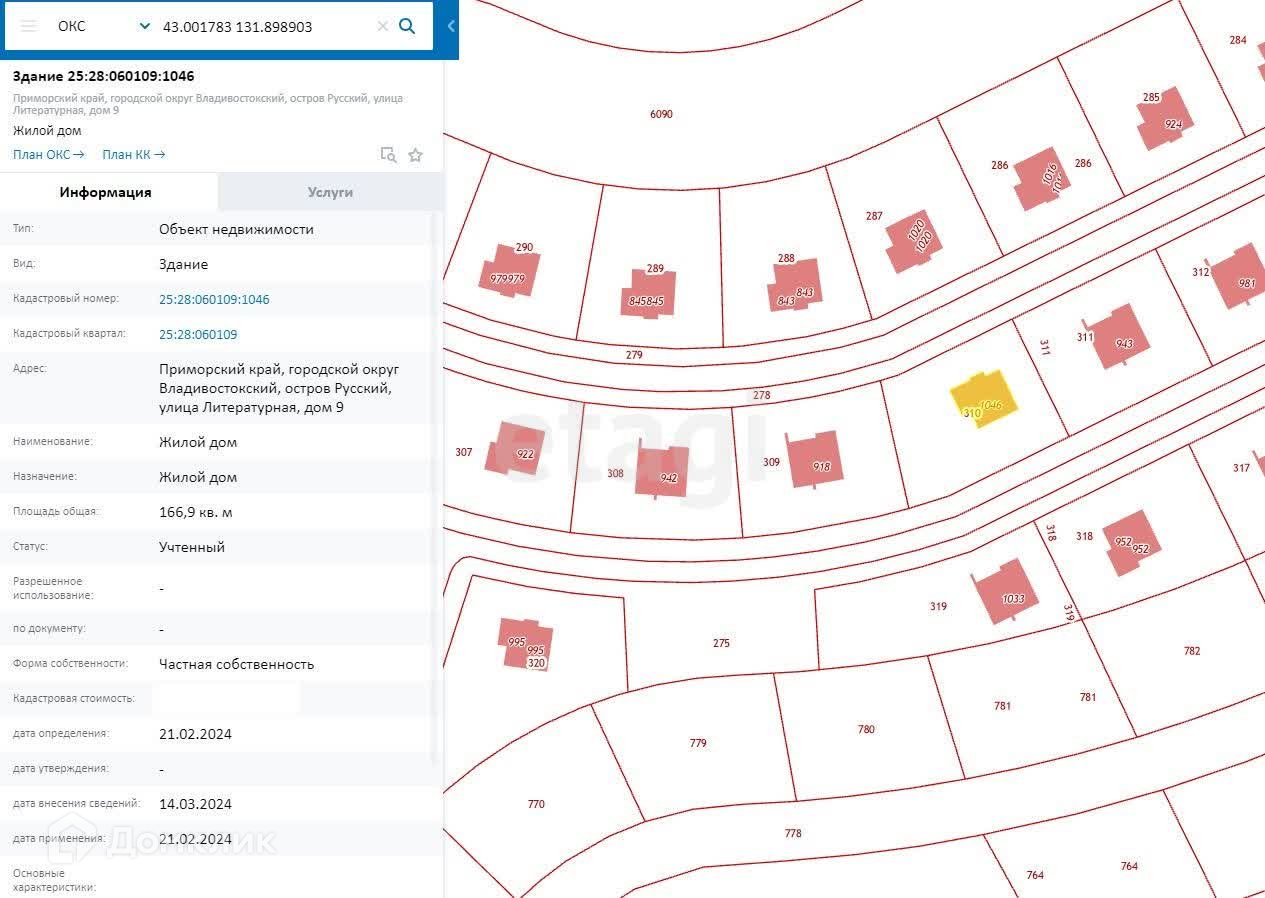Select parcel 782 on the map
Image resolution: width=1265 pixels, height=898 pixels.
pos(1191,651)
